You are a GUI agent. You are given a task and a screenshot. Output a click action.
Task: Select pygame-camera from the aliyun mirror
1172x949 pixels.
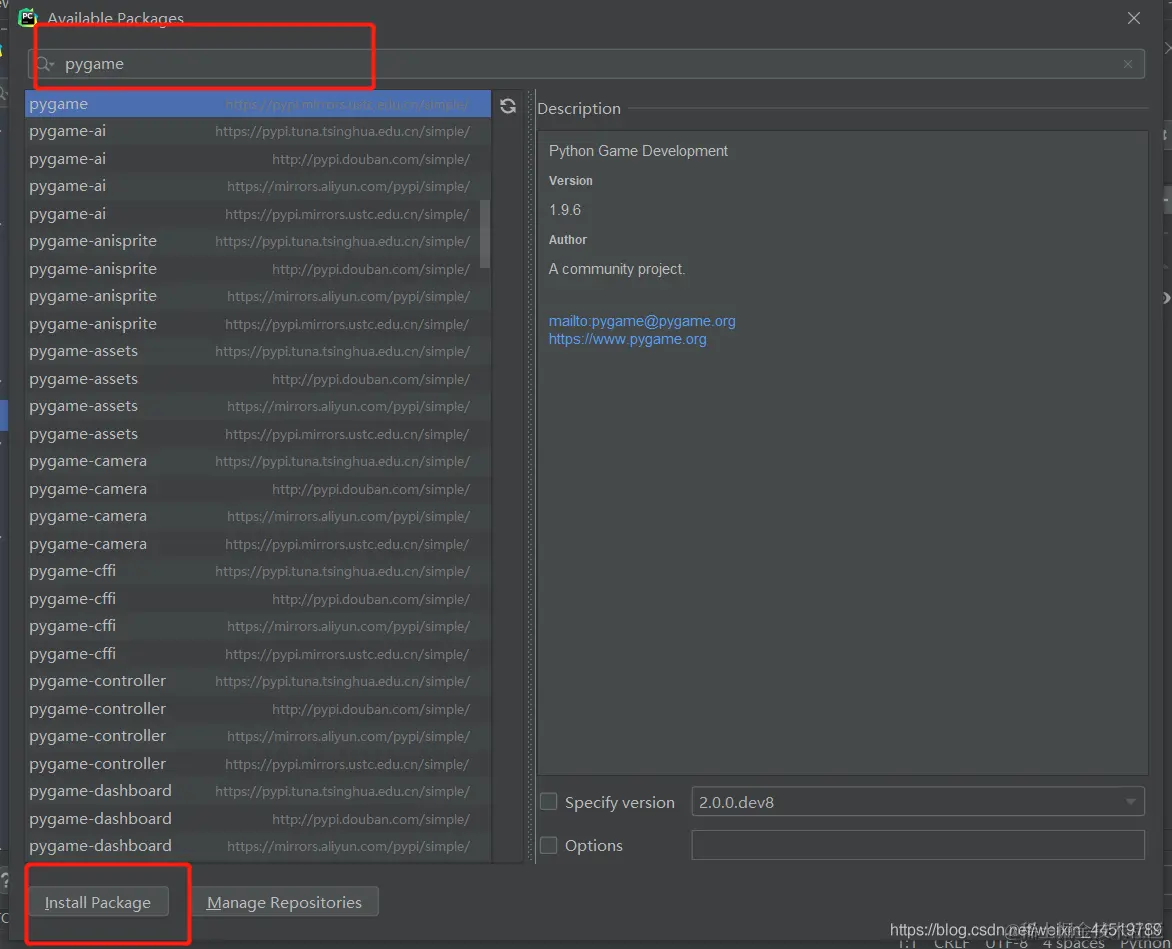[x=258, y=516]
